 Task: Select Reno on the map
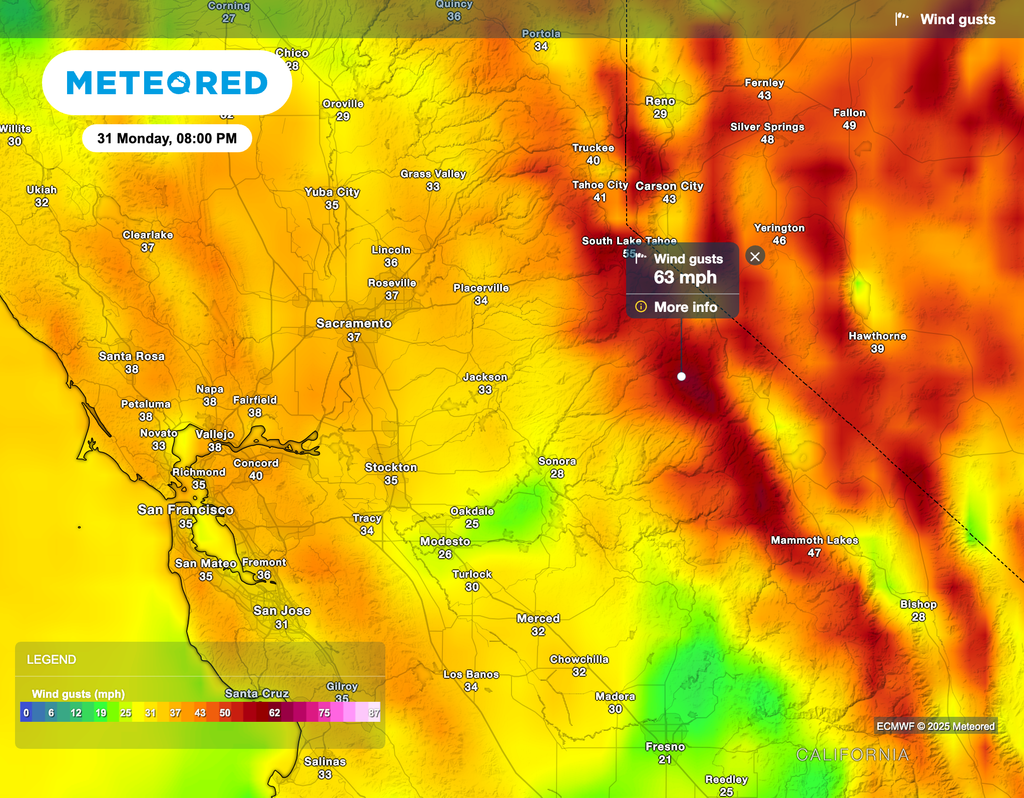click(658, 101)
